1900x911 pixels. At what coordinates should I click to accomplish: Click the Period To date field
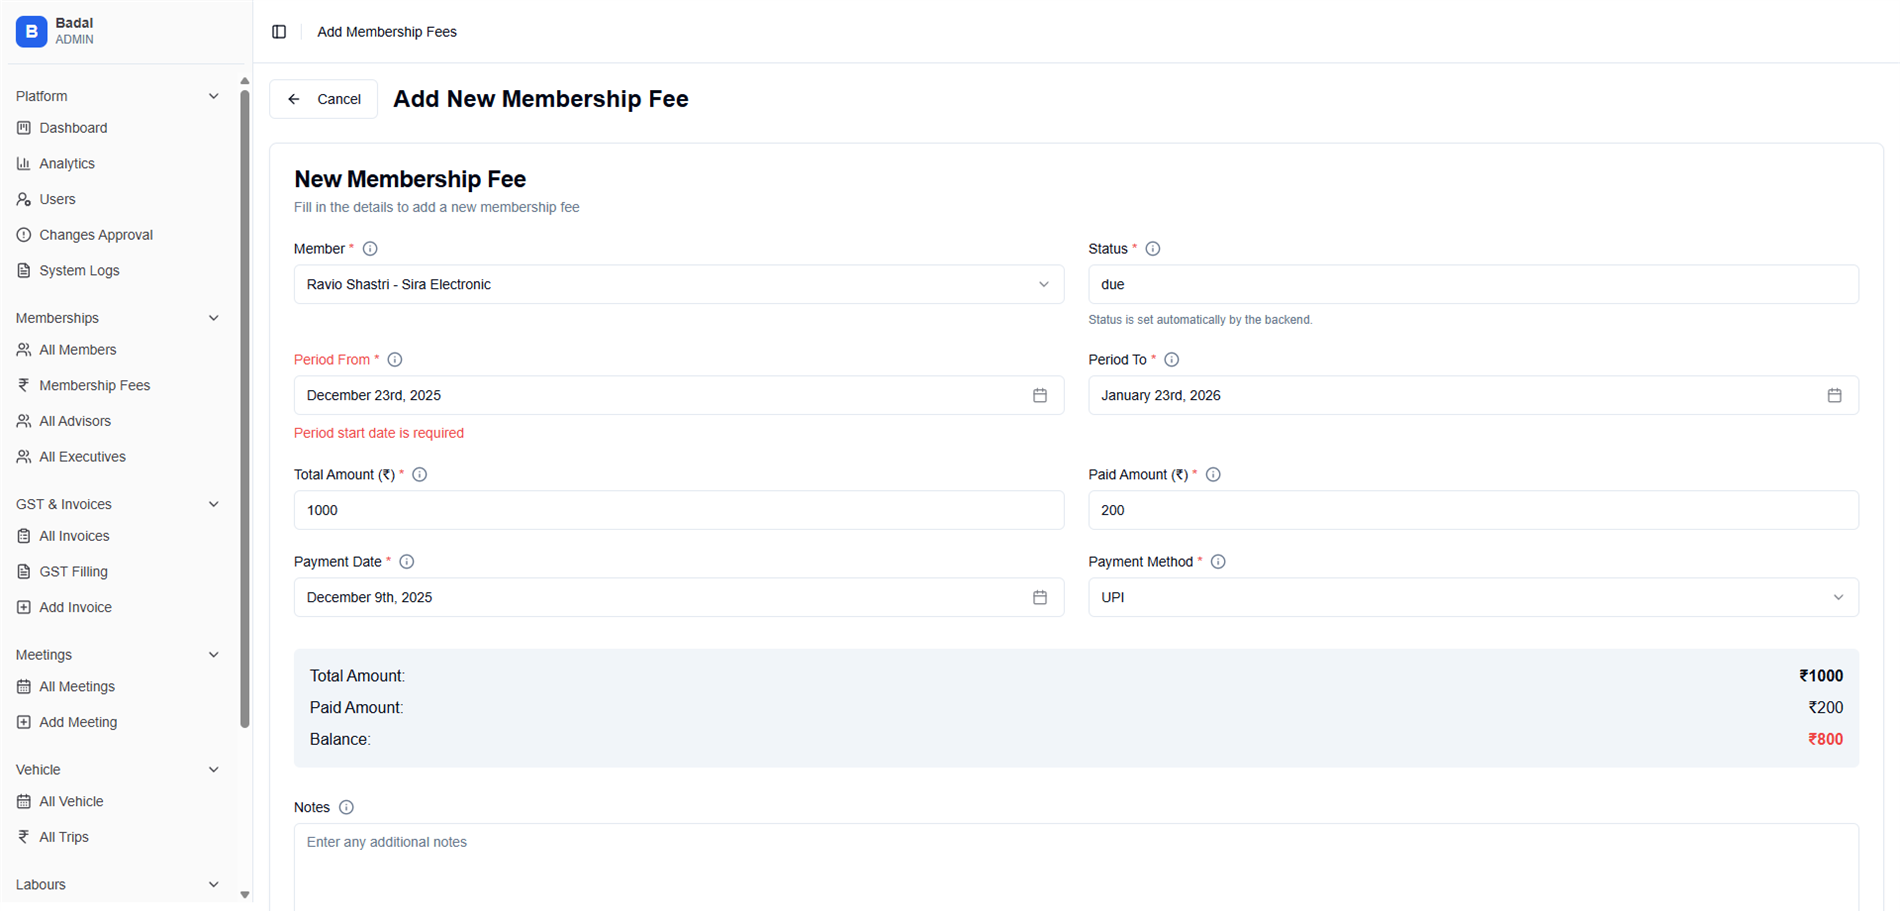1473,396
